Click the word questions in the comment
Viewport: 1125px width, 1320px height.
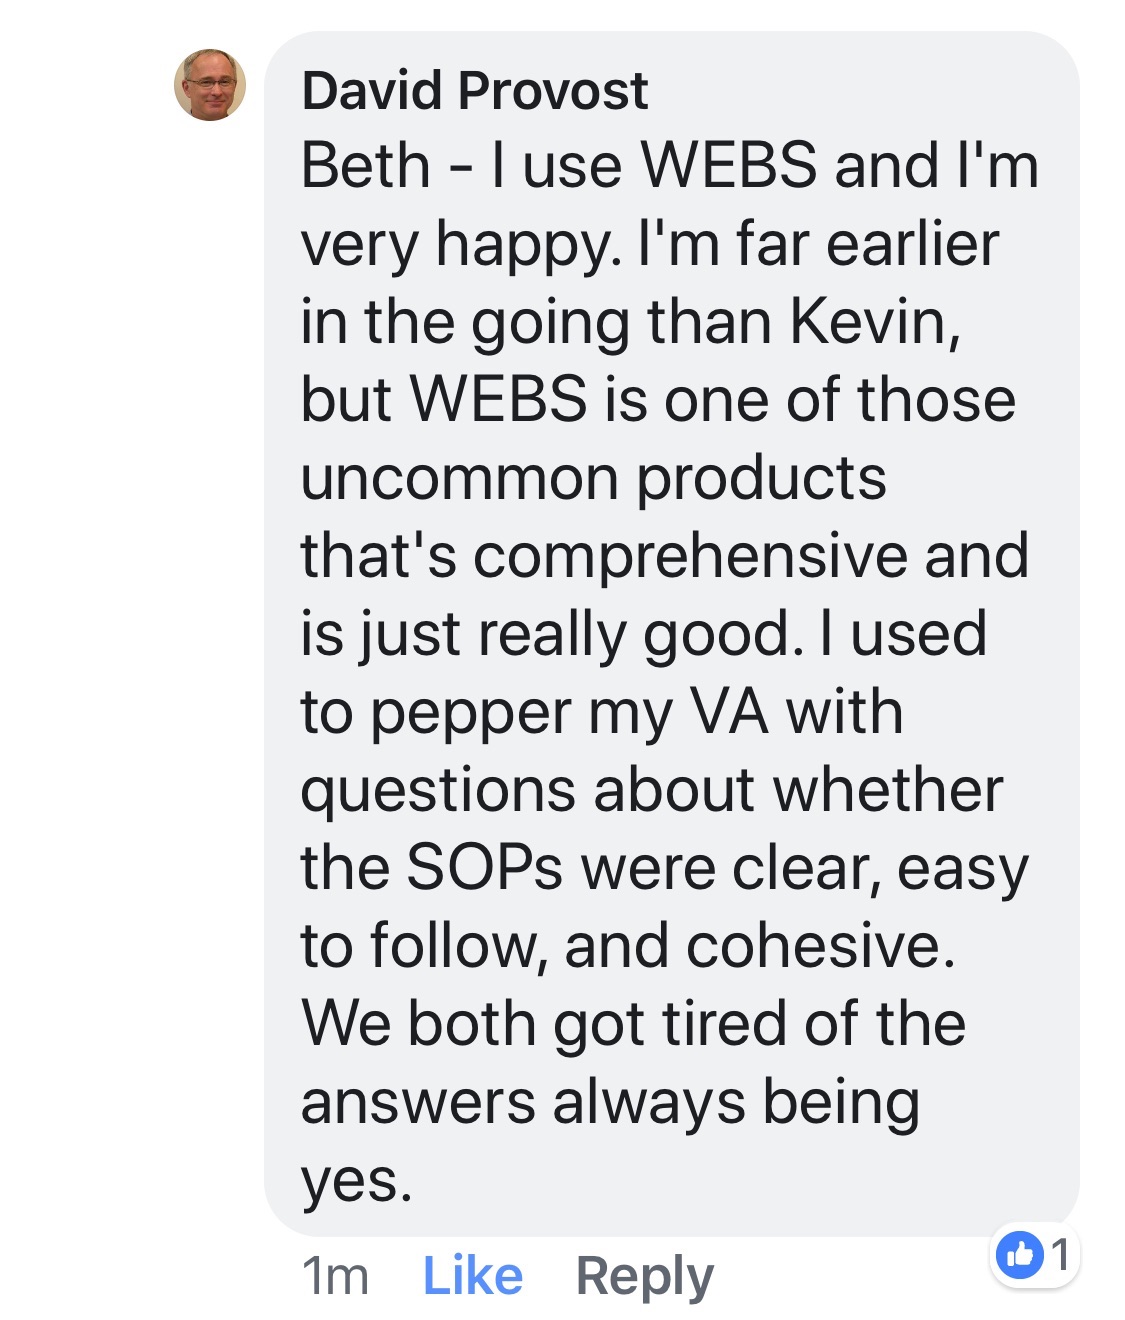pos(437,791)
